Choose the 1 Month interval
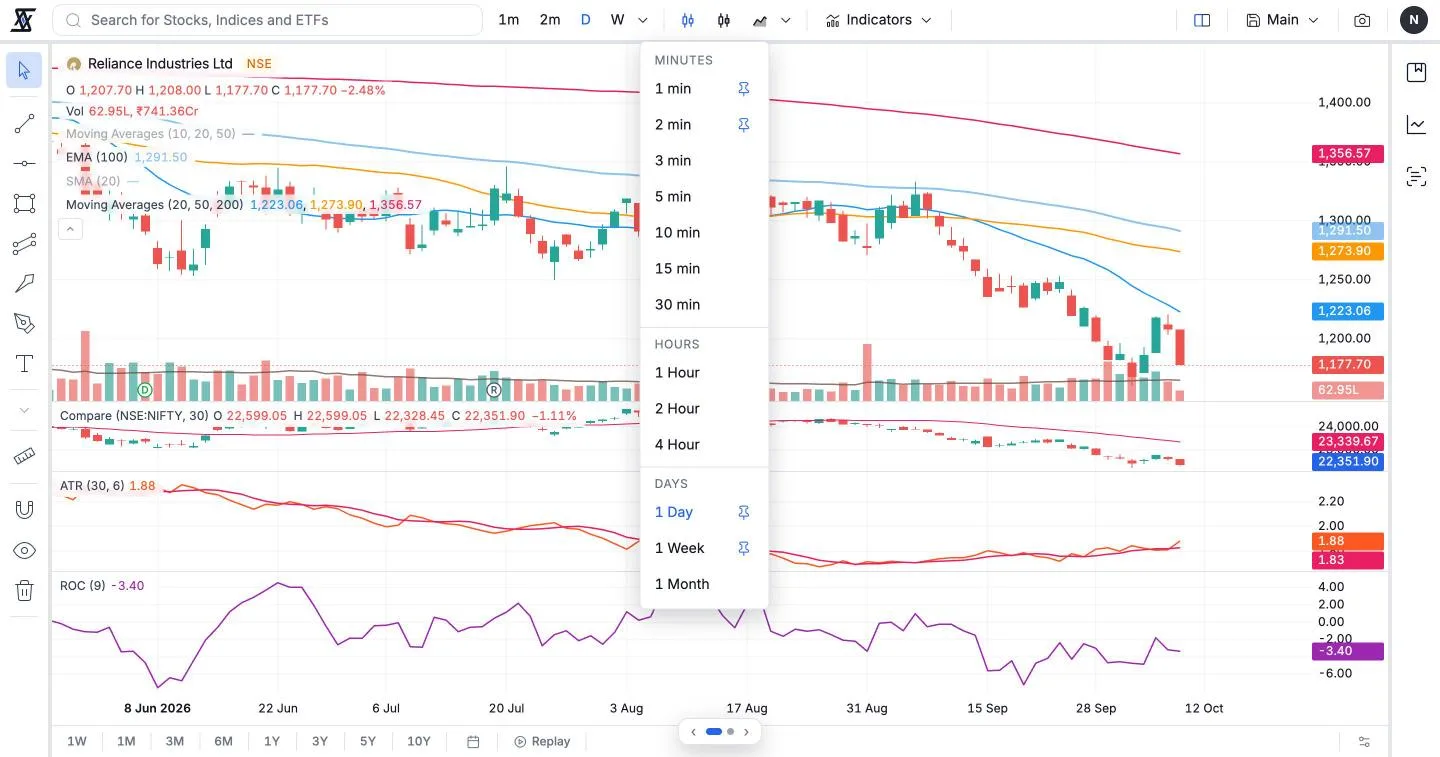This screenshot has width=1440, height=757. coord(704,584)
